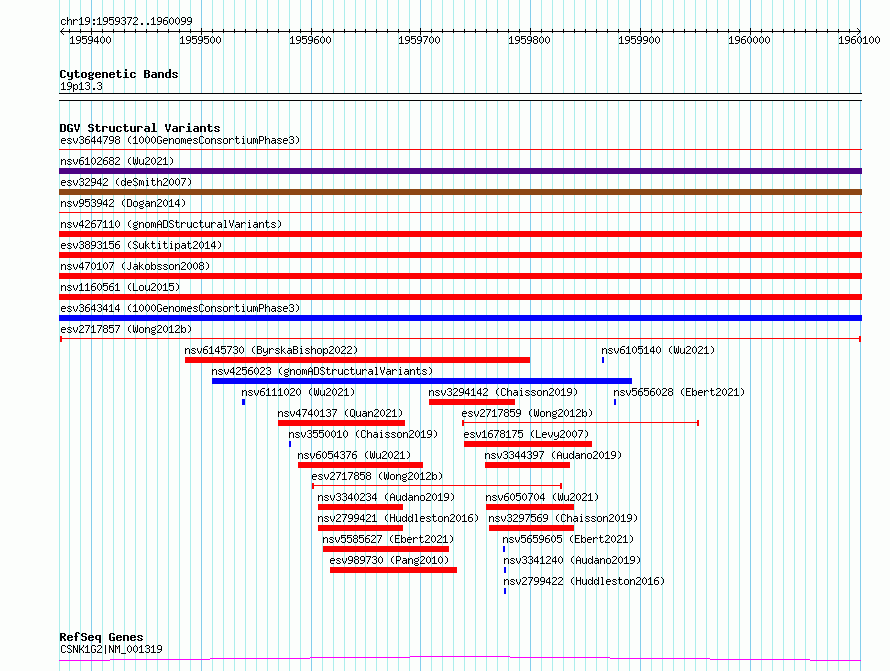The image size is (890, 671).
Task: Click the nsv2799421 (Huddleston2016) label
Action: (x=398, y=518)
